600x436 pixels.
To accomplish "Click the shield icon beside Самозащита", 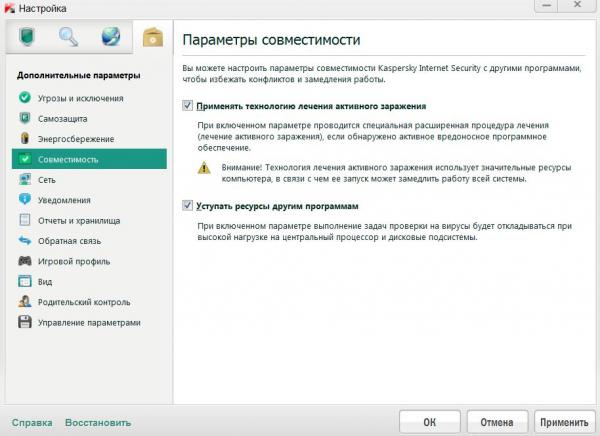I will click(25, 118).
